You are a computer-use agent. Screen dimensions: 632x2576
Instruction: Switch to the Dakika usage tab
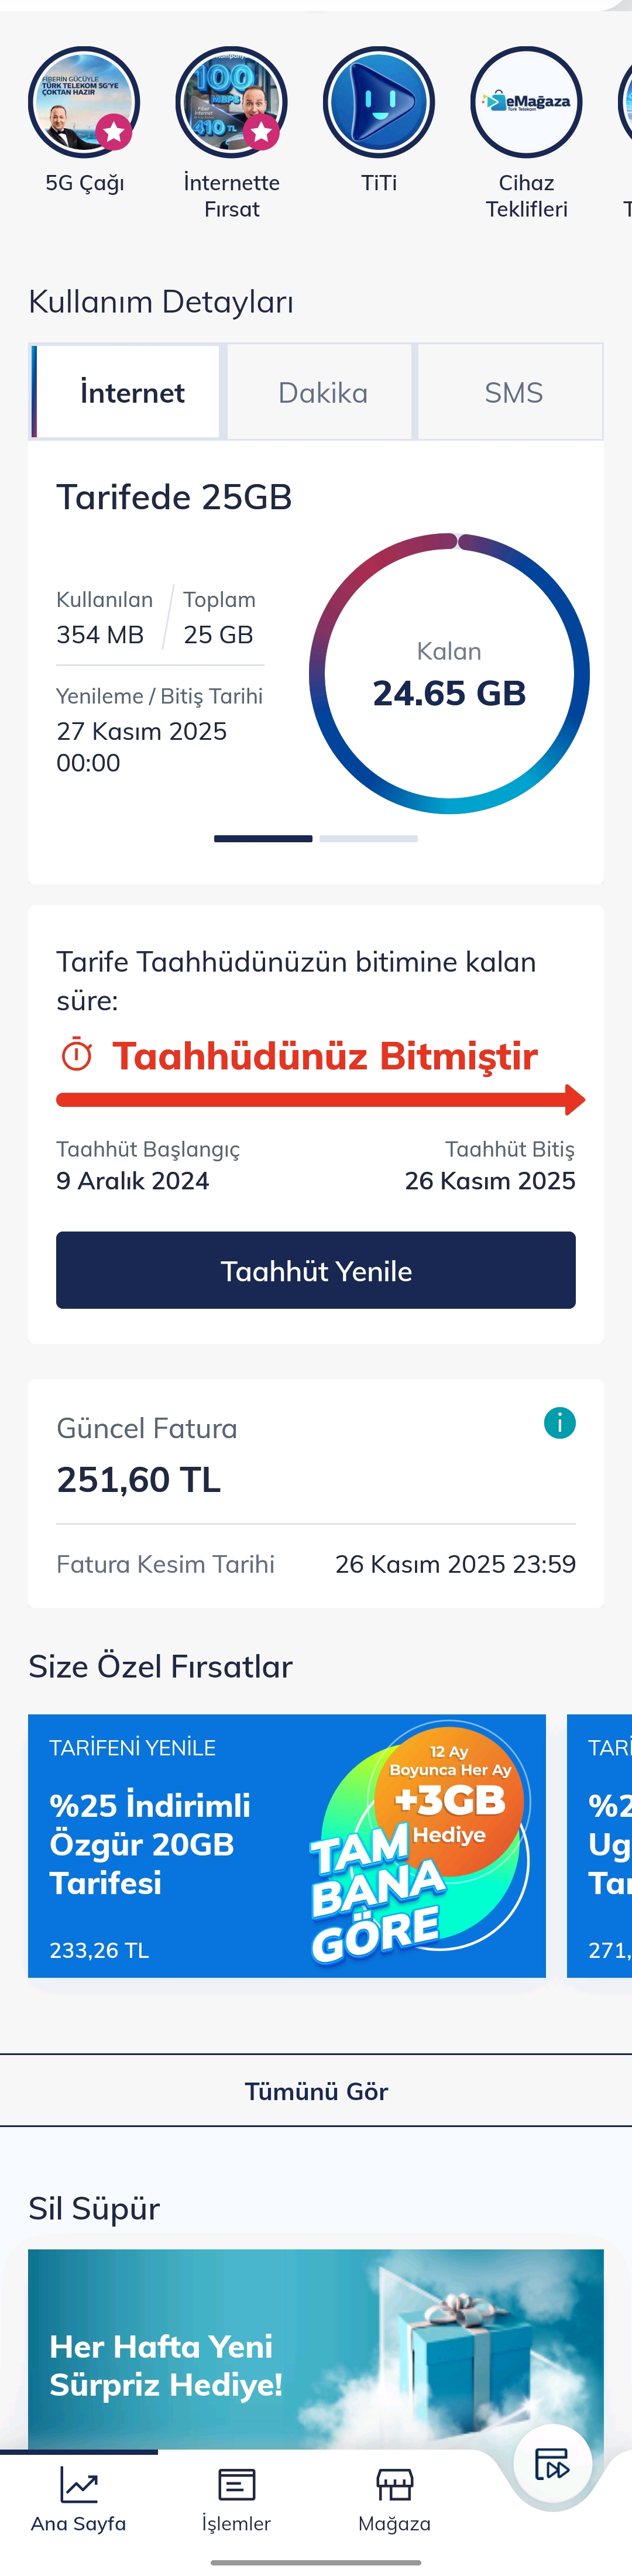[x=322, y=392]
